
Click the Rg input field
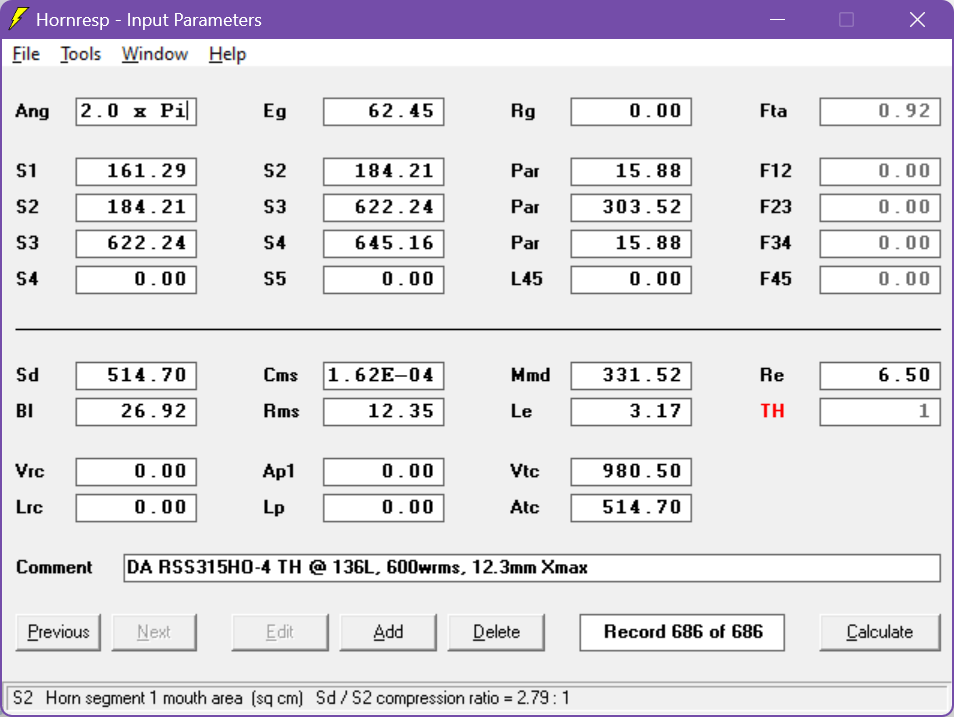point(632,111)
